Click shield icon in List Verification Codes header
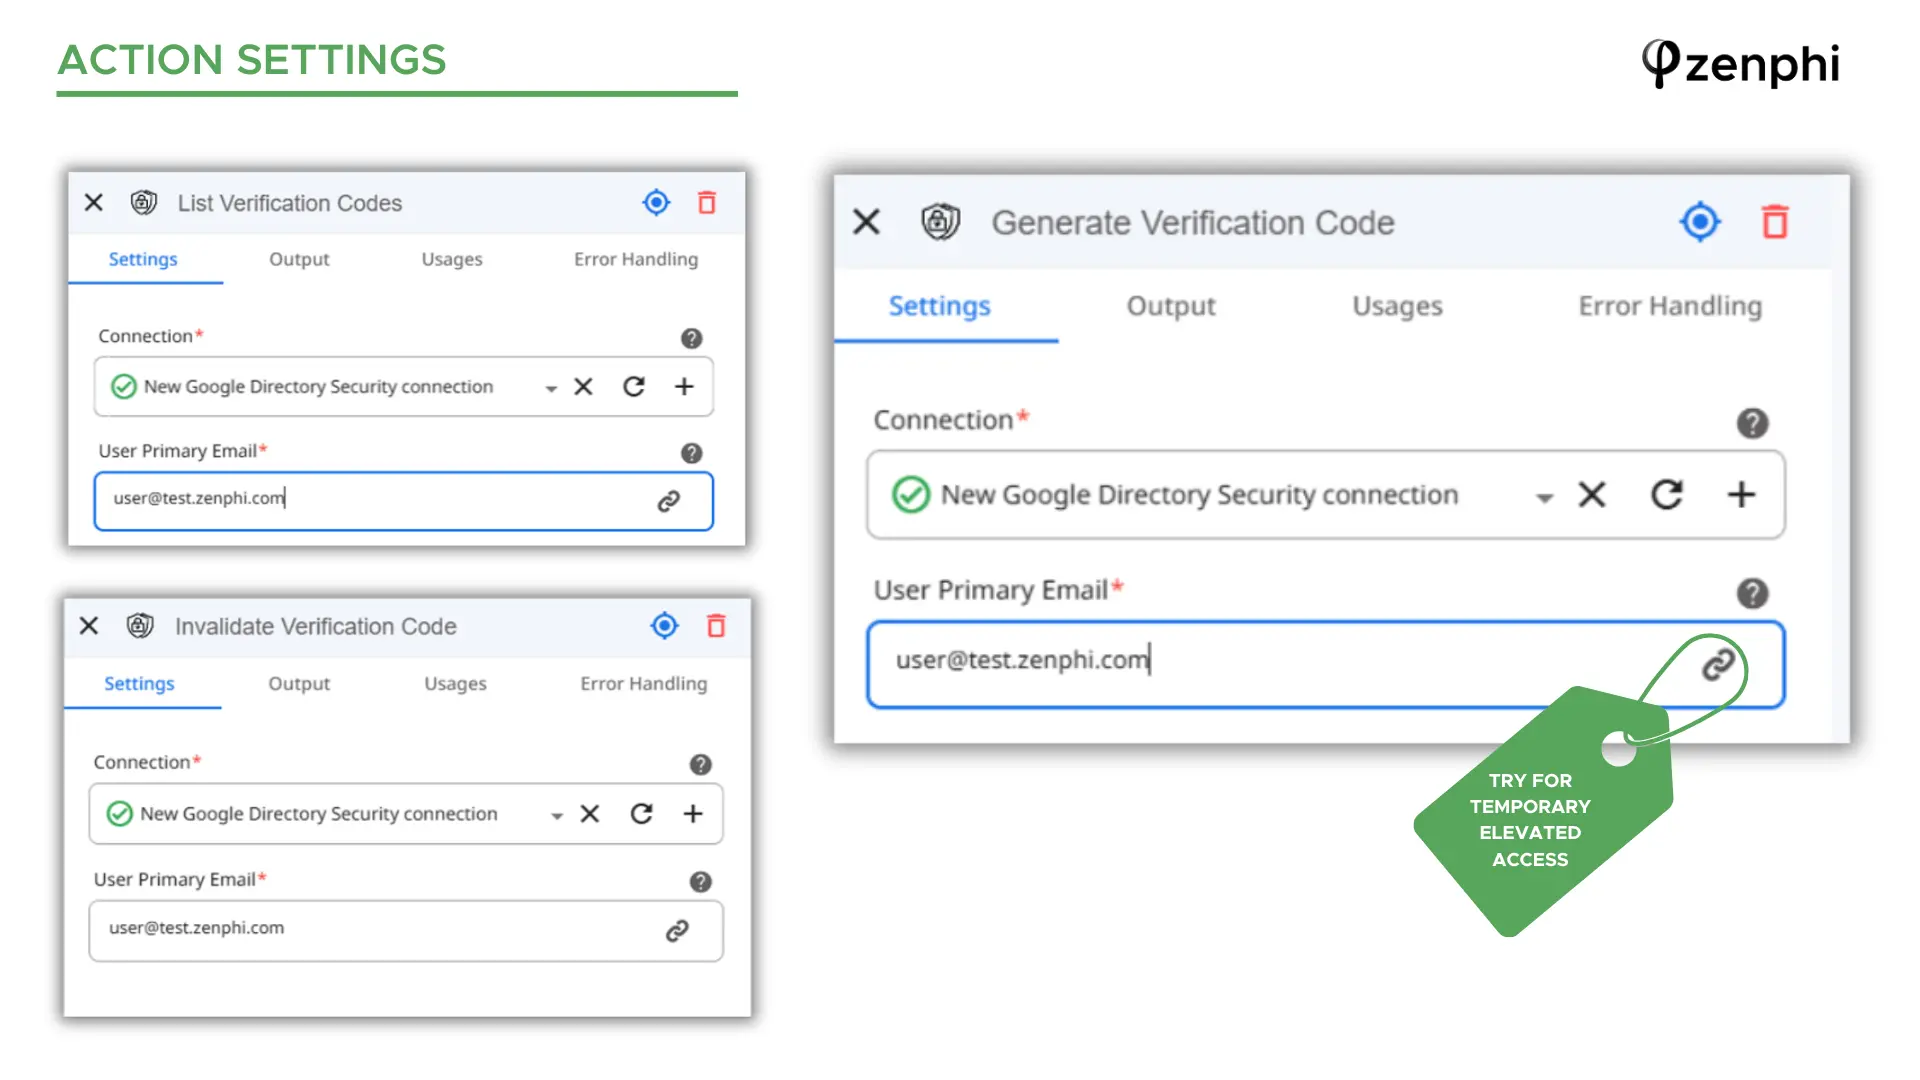The height and width of the screenshot is (1080, 1920). (144, 203)
